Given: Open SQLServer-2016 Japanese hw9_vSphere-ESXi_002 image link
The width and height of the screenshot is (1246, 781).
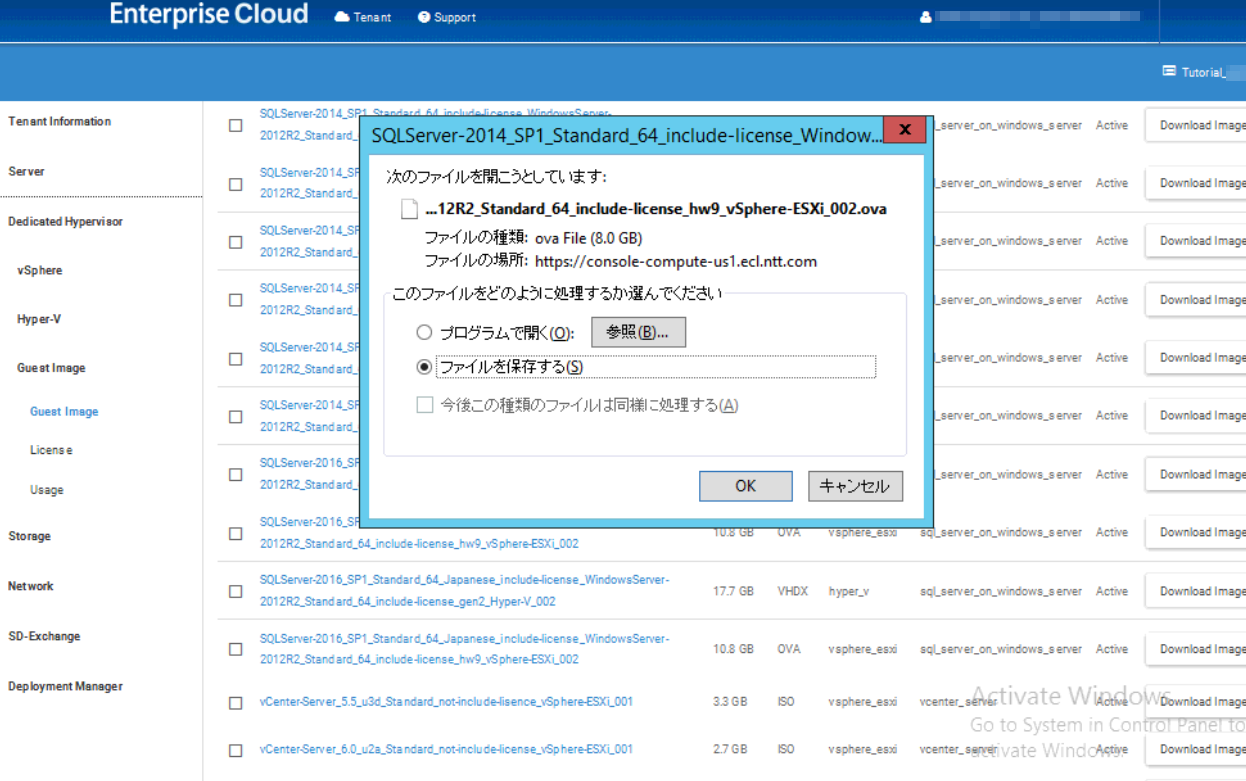Looking at the screenshot, I should tap(465, 649).
